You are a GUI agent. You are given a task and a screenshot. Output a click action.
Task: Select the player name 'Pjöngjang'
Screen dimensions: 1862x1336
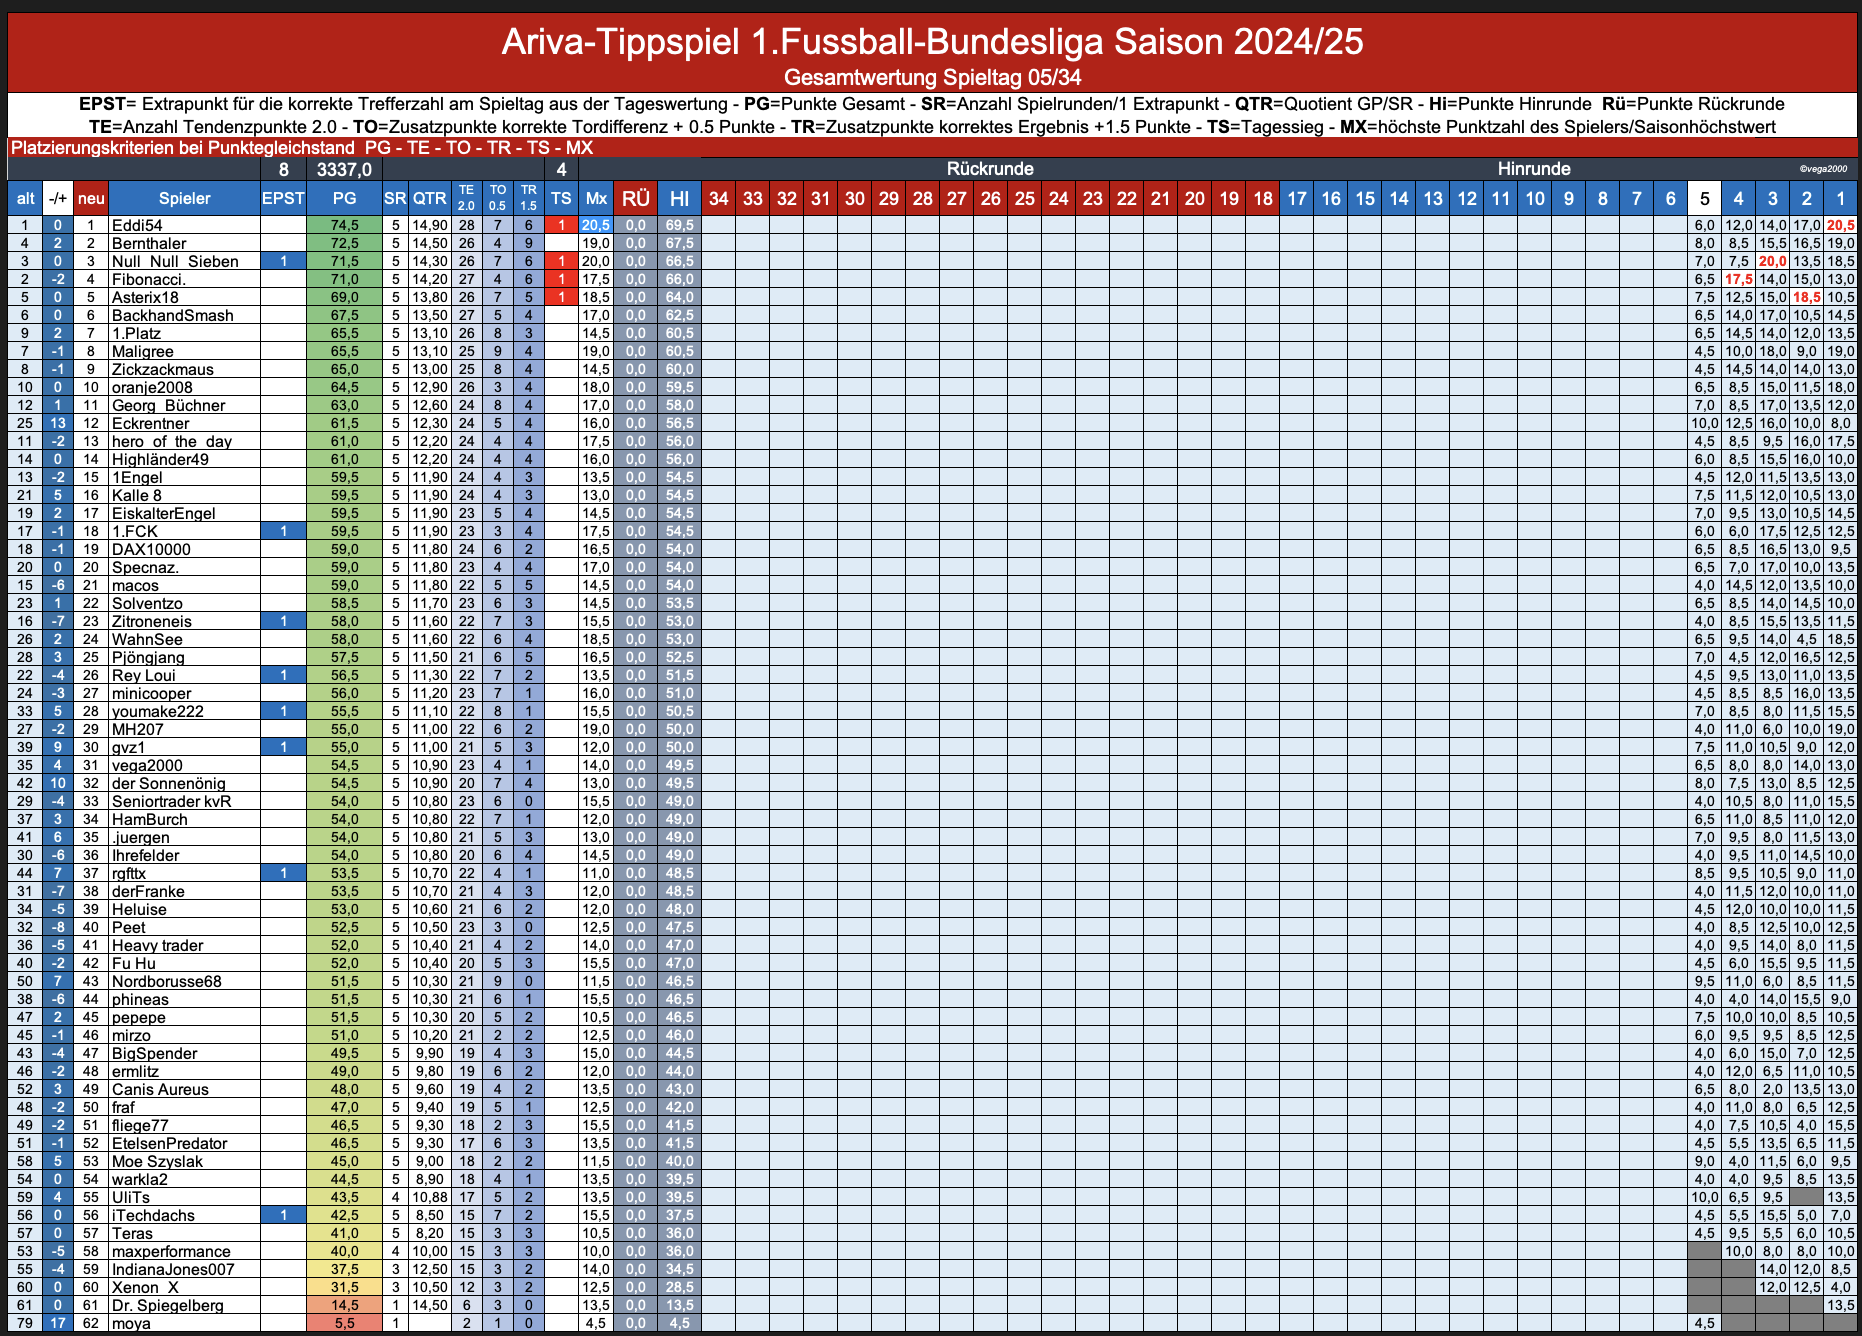(x=148, y=657)
